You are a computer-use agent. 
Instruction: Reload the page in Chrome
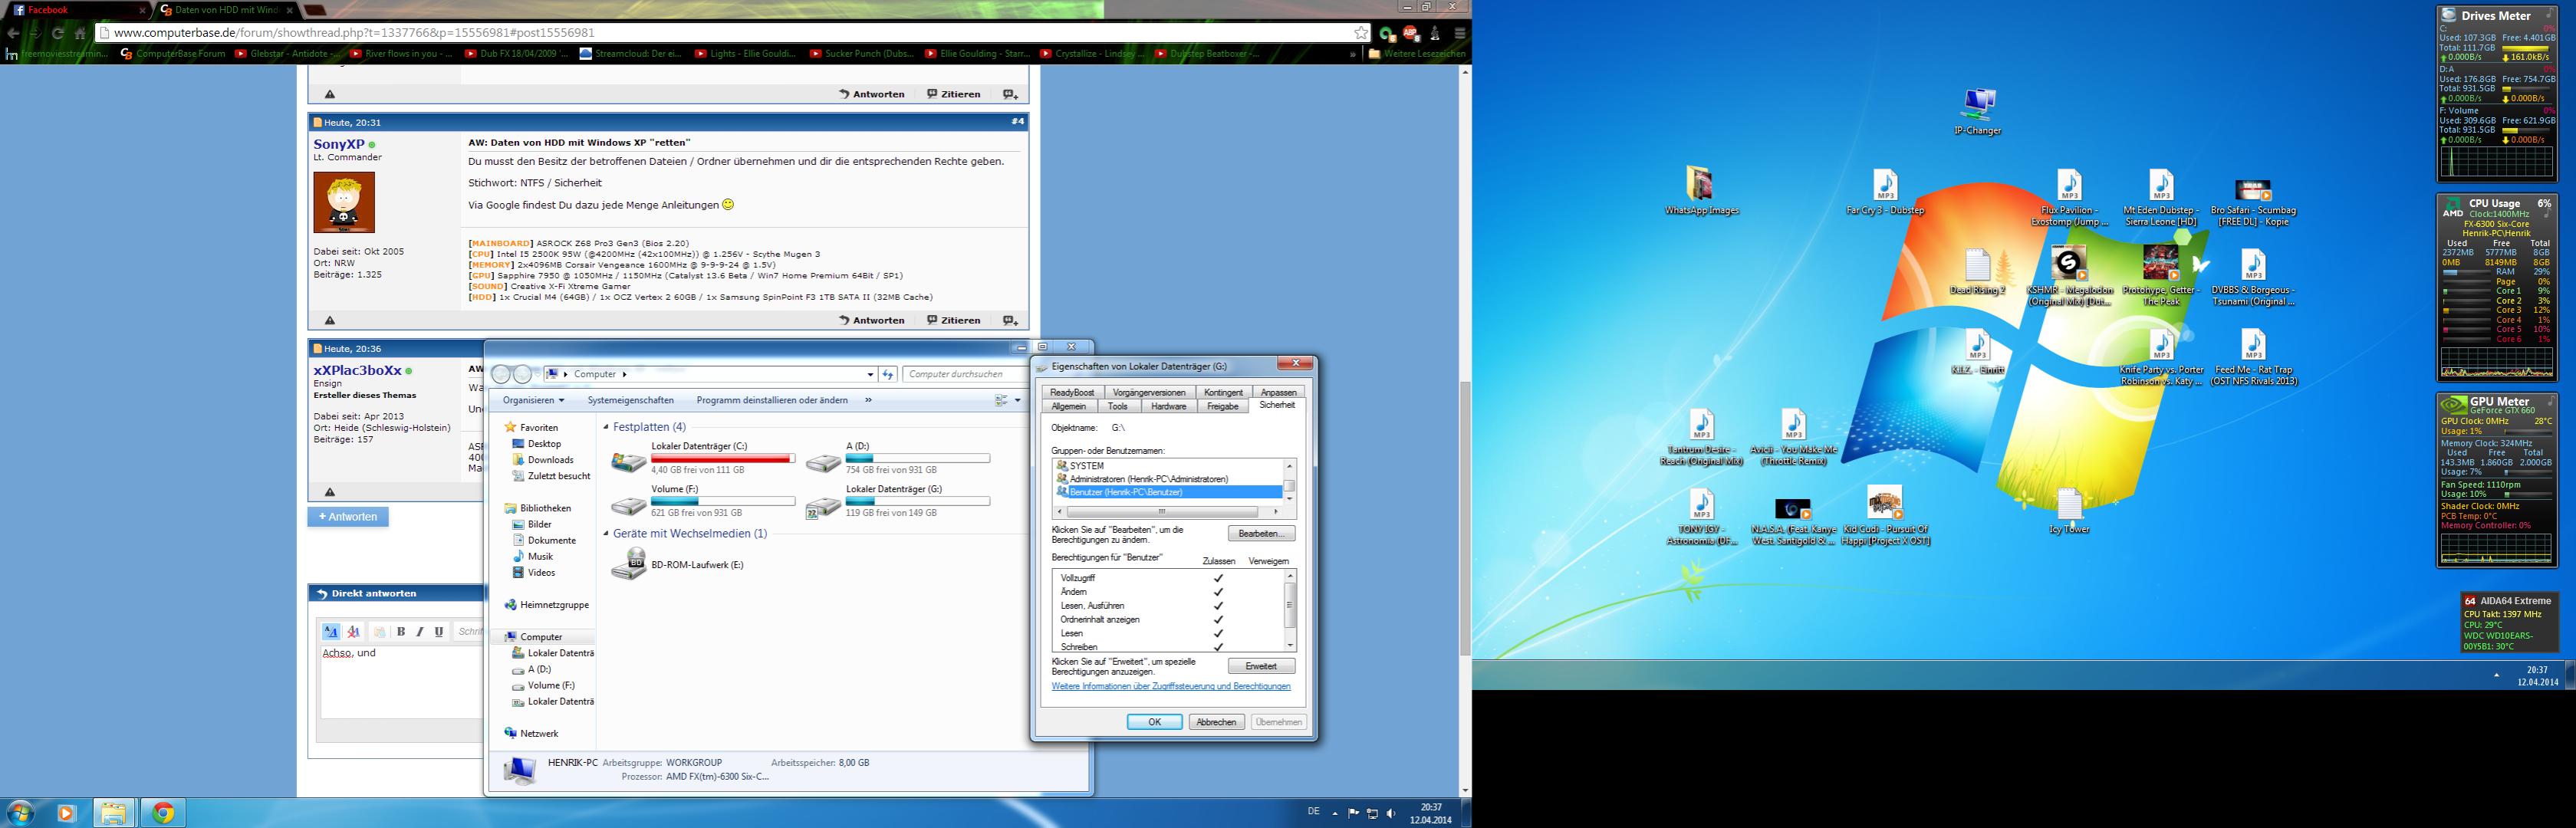pyautogui.click(x=57, y=33)
